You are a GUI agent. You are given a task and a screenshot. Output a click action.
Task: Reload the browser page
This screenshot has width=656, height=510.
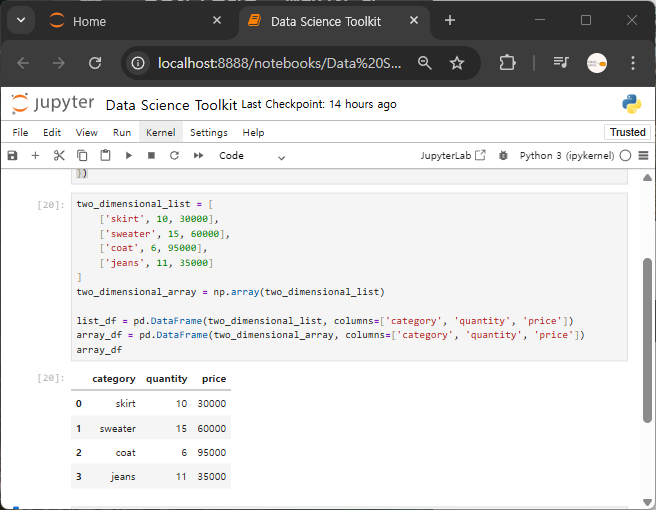95,63
